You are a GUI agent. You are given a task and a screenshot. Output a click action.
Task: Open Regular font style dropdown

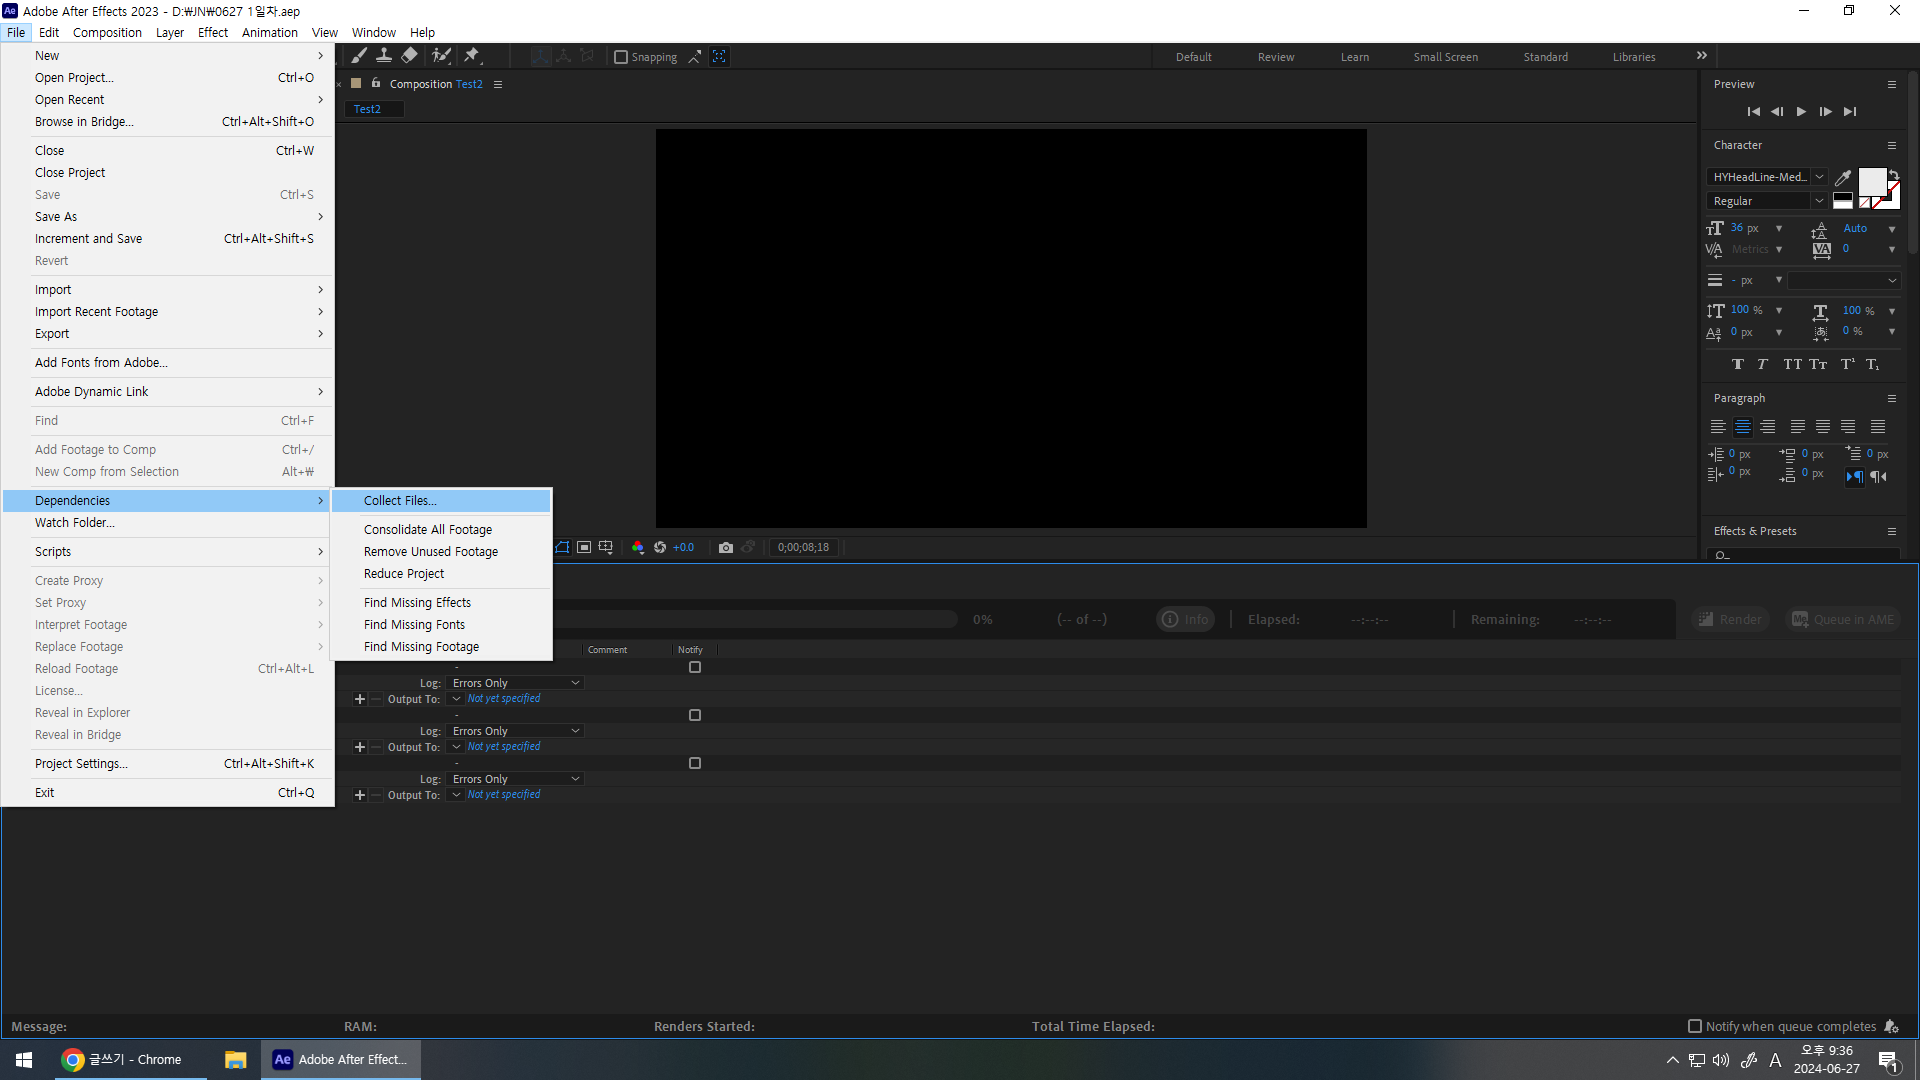(1819, 201)
